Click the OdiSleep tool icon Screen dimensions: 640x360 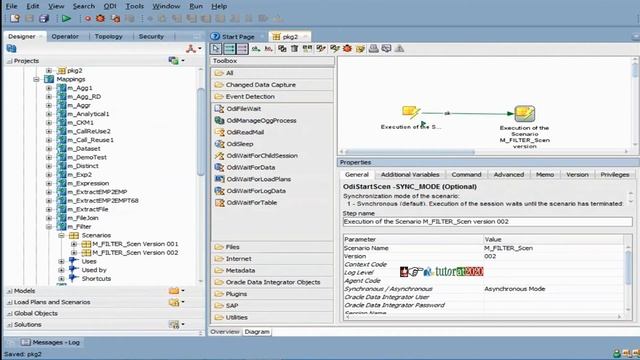pos(219,144)
